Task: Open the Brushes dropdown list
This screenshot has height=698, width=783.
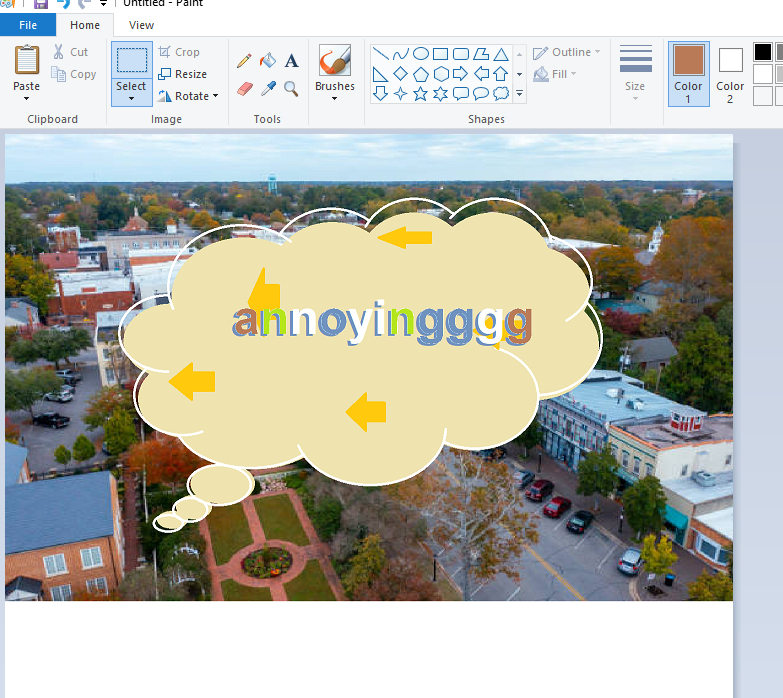Action: click(334, 98)
